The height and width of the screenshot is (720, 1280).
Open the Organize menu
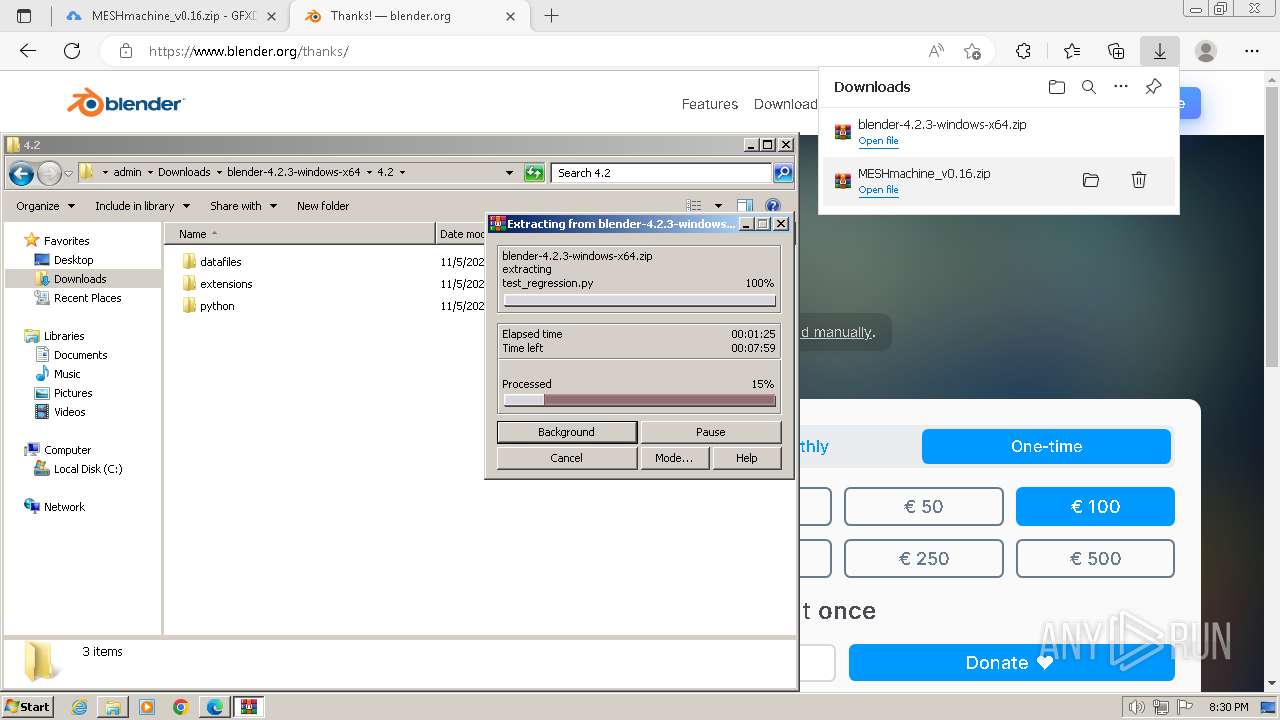point(45,206)
